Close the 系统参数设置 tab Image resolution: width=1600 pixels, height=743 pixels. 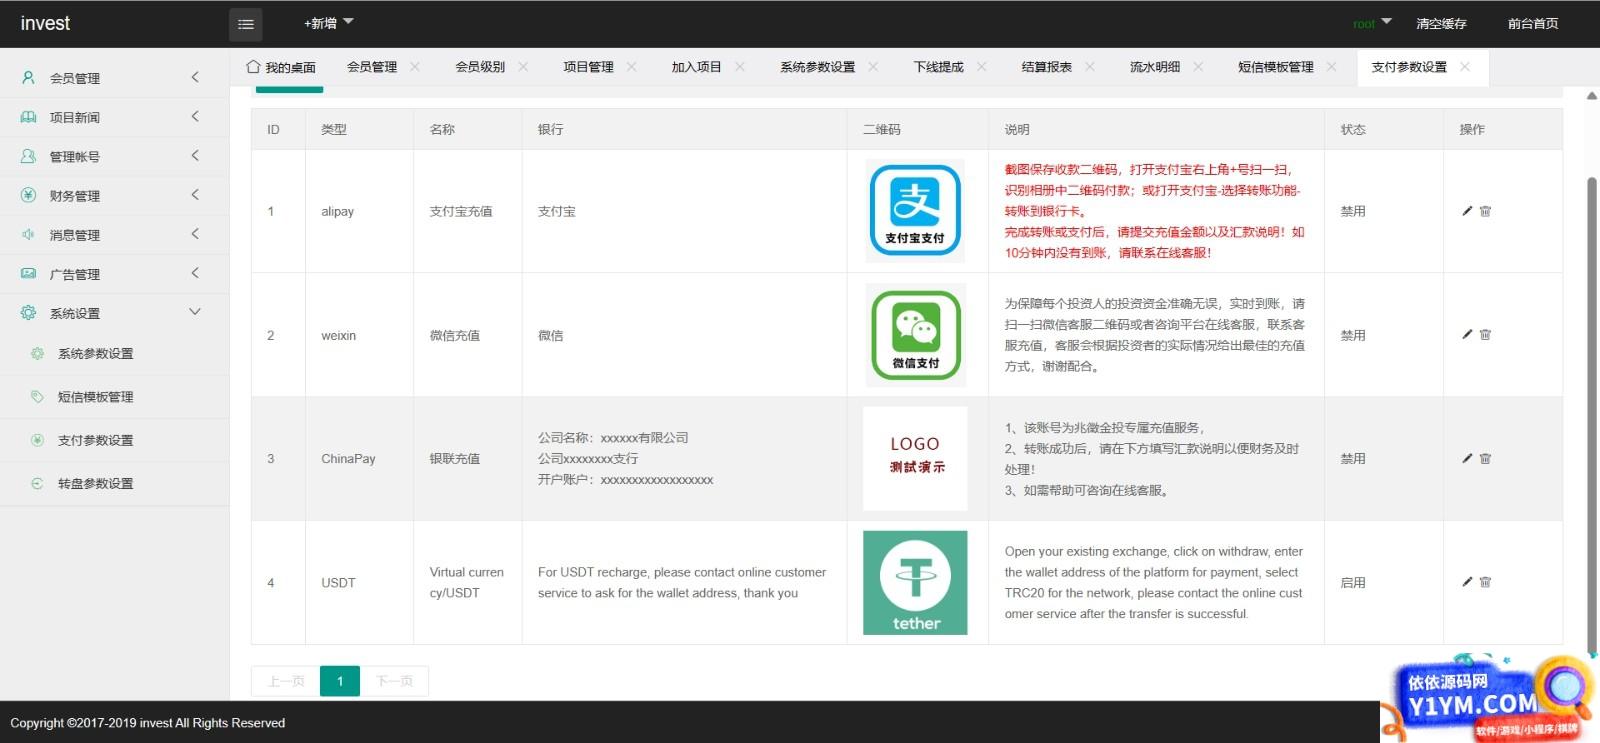[x=873, y=67]
